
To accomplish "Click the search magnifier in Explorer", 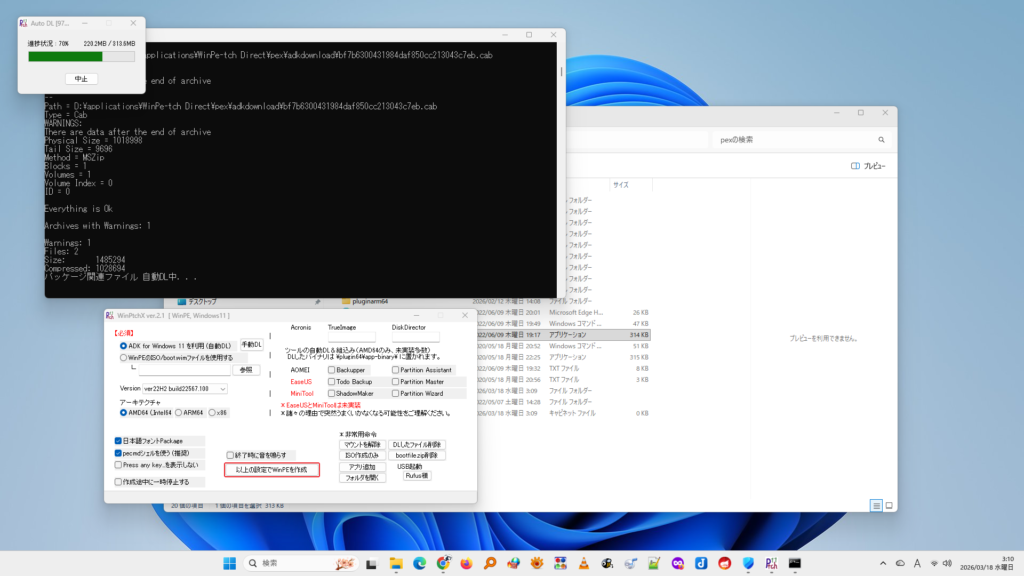I will (881, 140).
